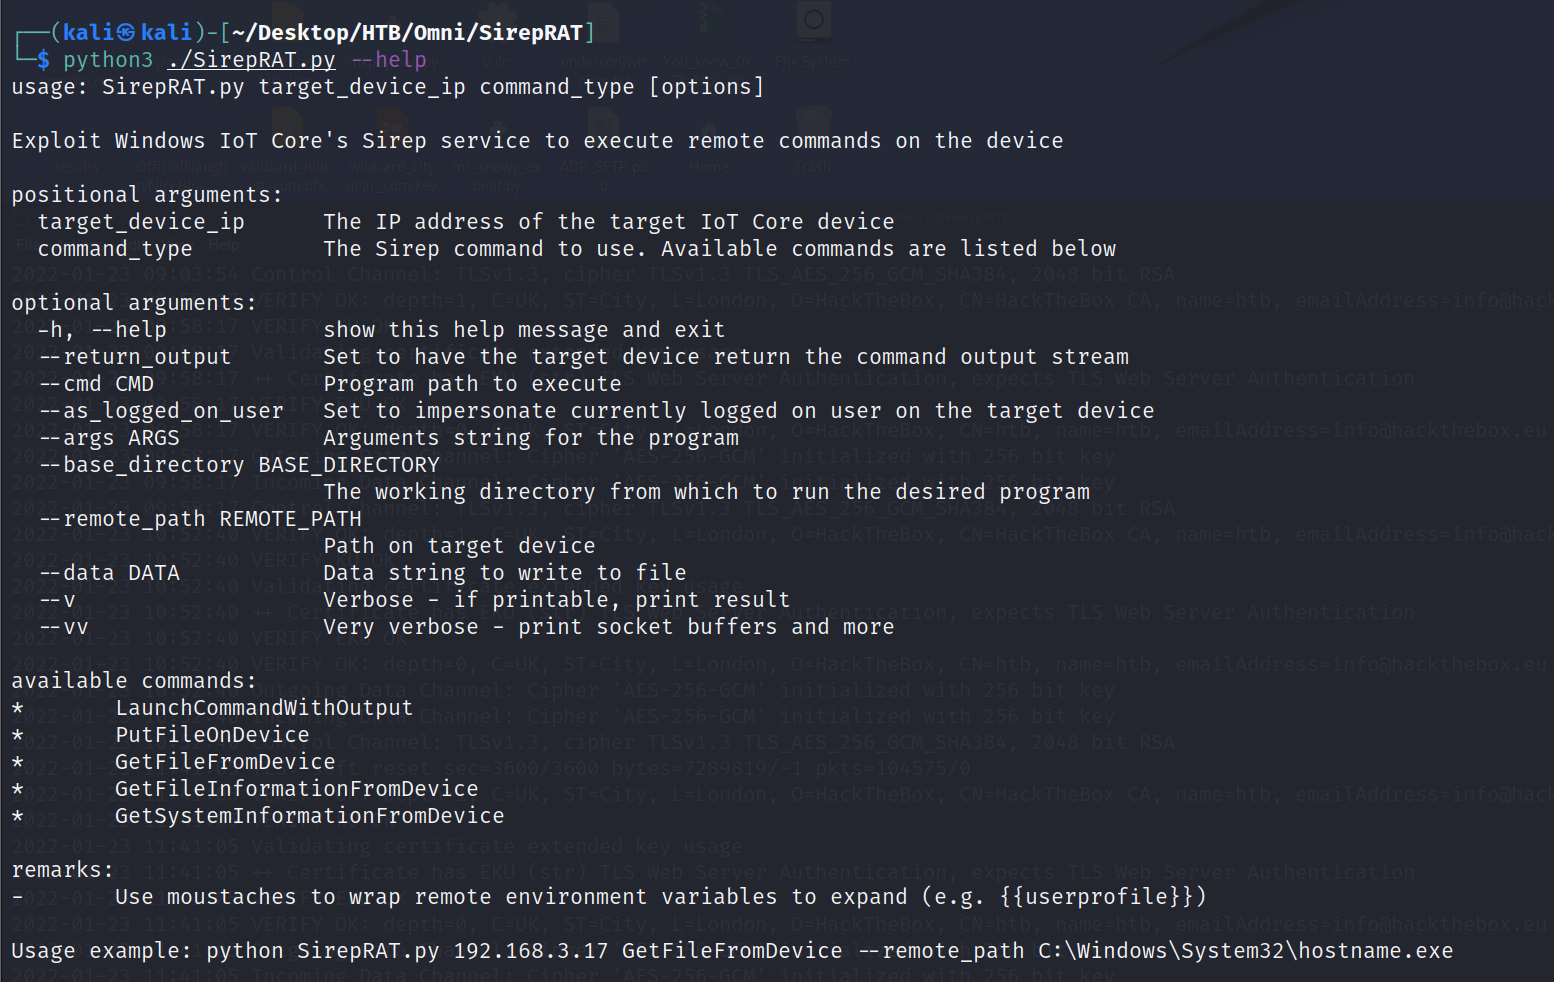The height and width of the screenshot is (982, 1554).
Task: Click the GetSystemInformationFromDevice command entry
Action: [309, 816]
